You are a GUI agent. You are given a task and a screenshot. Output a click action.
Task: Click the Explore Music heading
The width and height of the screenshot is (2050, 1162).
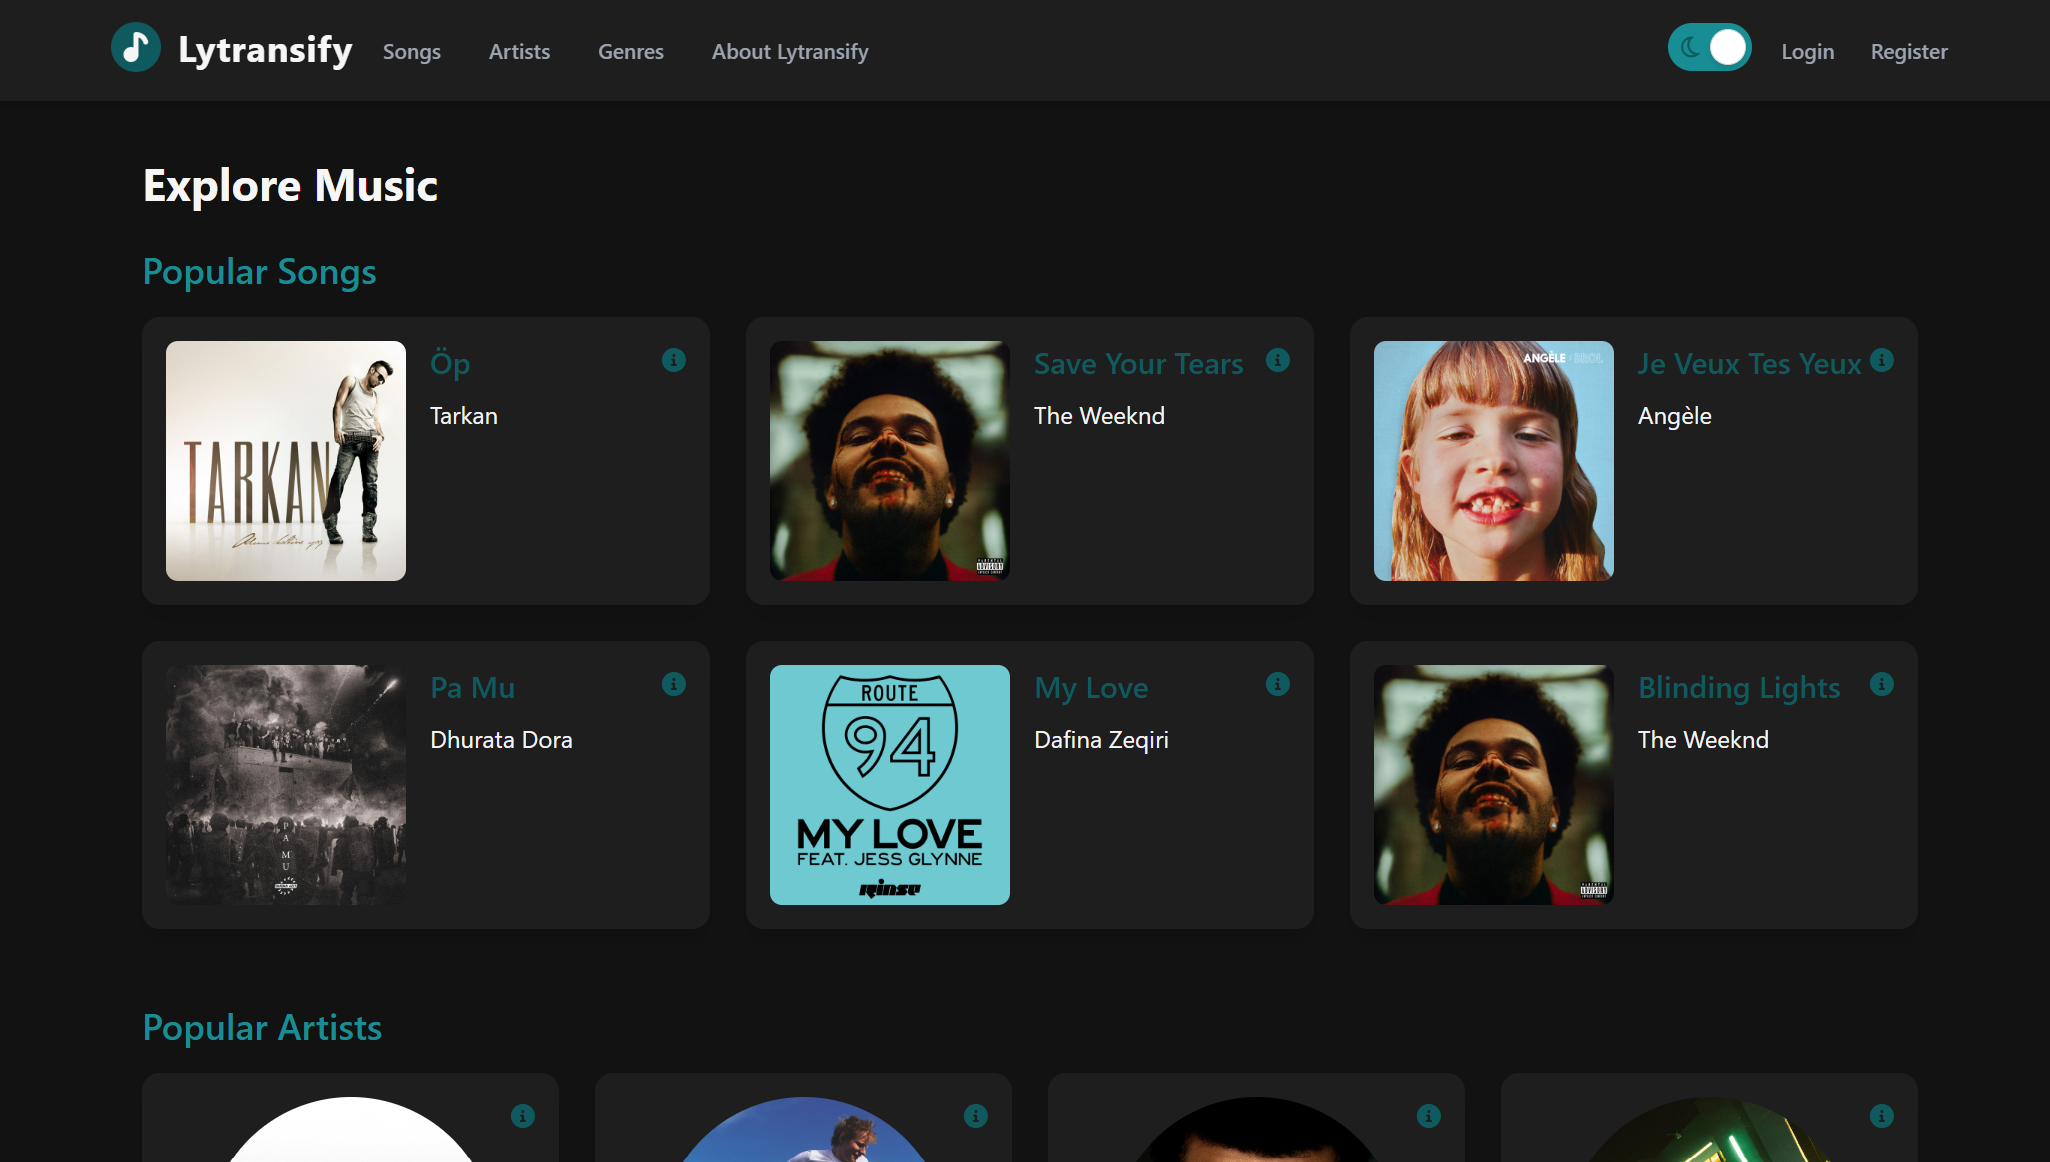[x=291, y=186]
